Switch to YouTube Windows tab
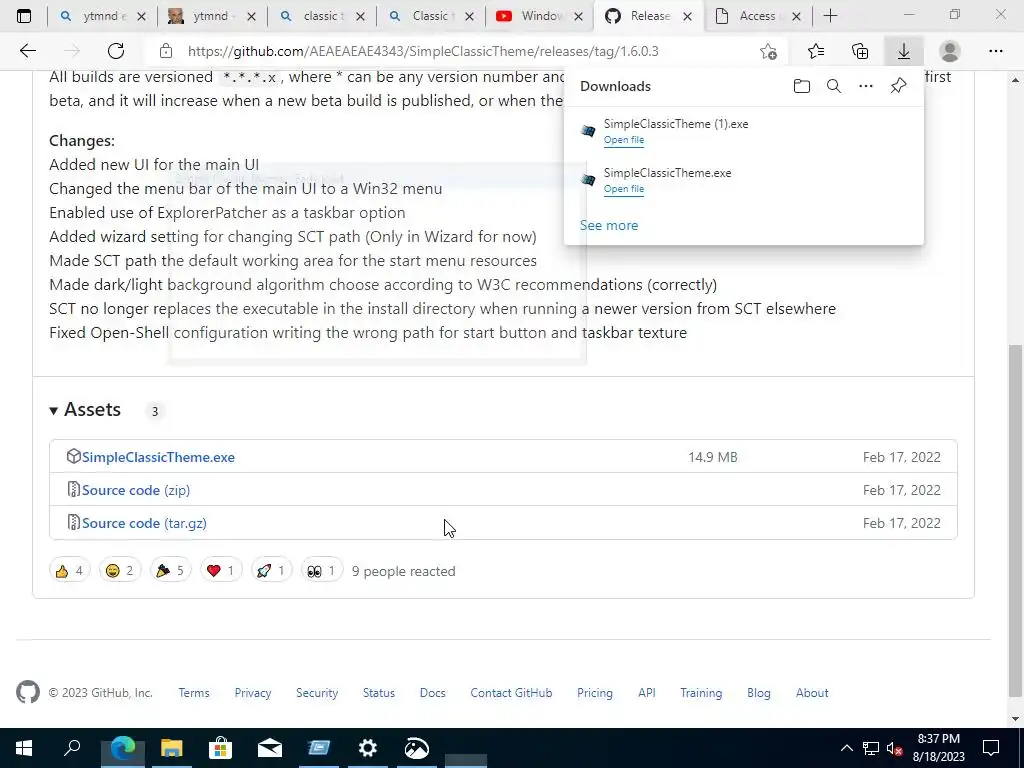This screenshot has height=768, width=1024. pyautogui.click(x=539, y=16)
